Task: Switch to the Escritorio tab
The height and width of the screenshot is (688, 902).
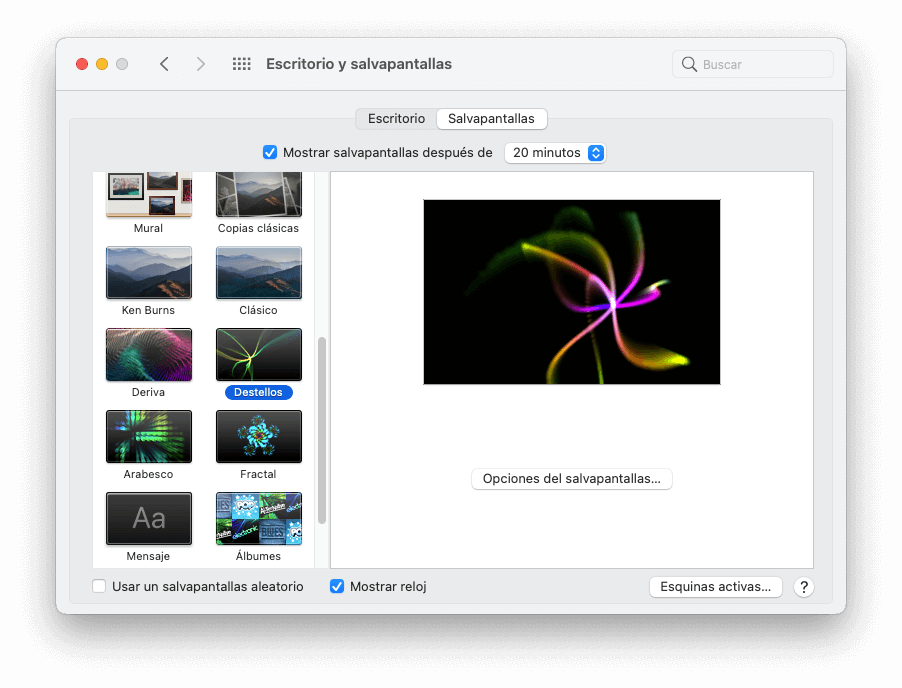Action: click(x=395, y=118)
